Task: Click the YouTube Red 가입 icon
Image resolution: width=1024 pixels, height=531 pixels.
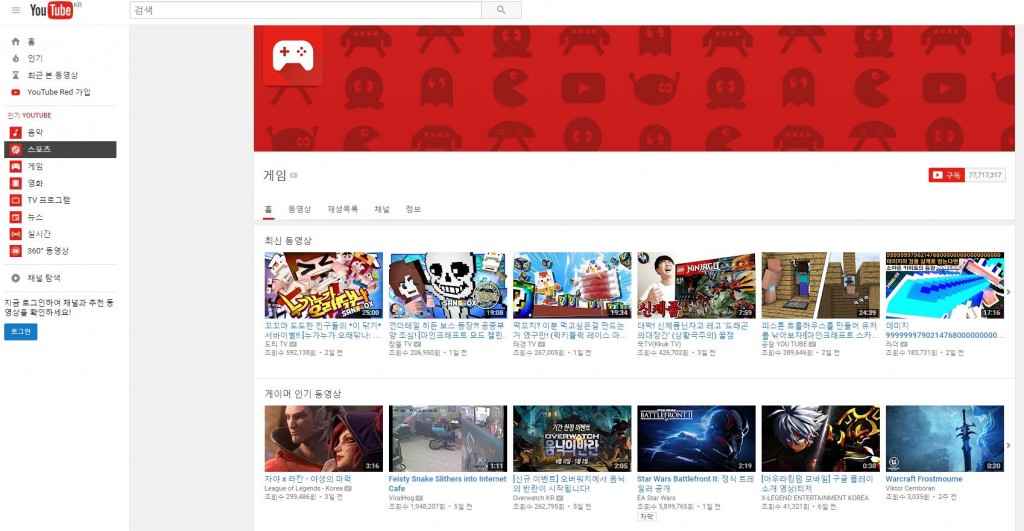Action: (16, 92)
